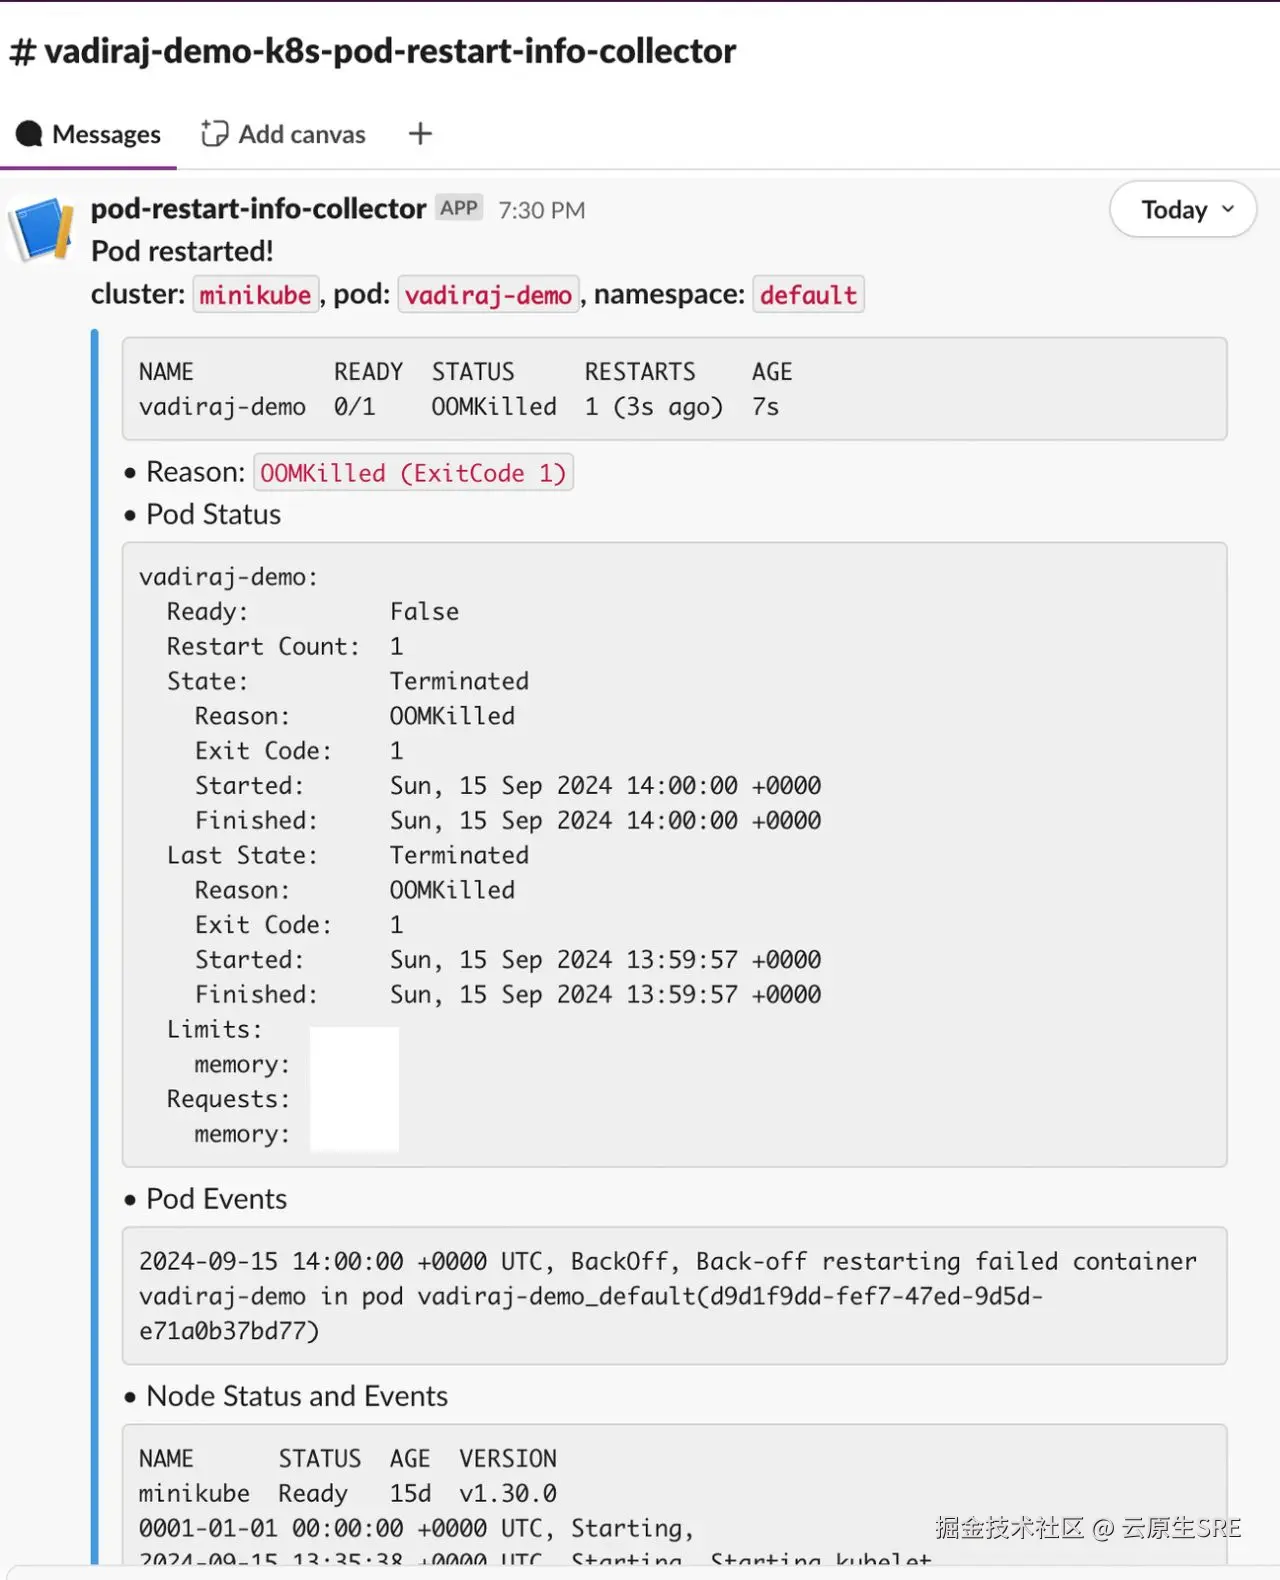Click the pod-restart-info-collector sender name
The width and height of the screenshot is (1280, 1580).
click(x=258, y=209)
